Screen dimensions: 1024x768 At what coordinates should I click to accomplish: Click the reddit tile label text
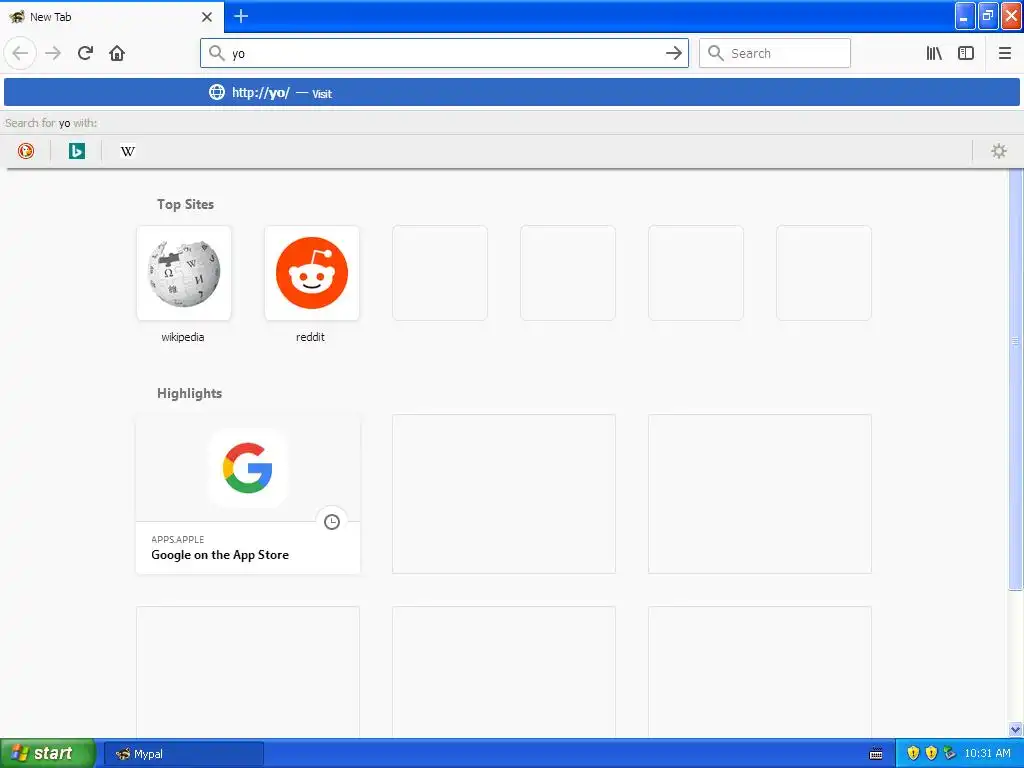[x=310, y=337]
